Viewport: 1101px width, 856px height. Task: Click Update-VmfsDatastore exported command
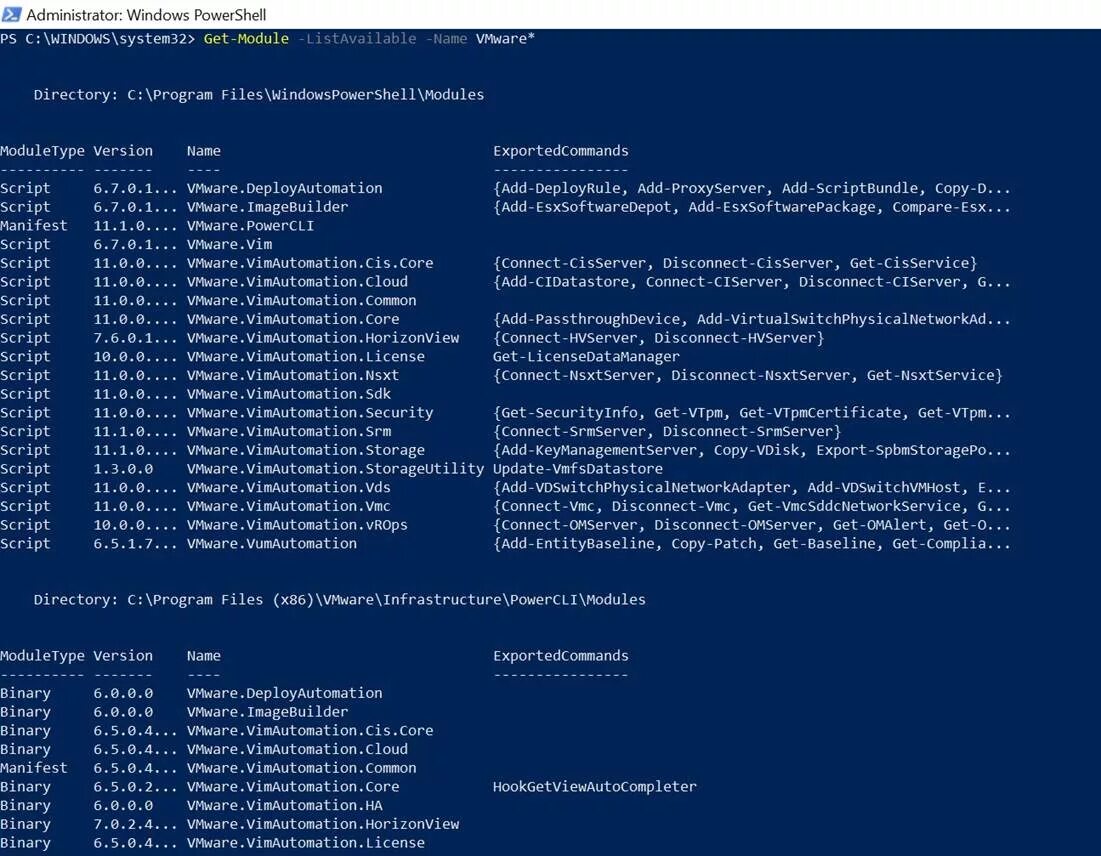[x=577, y=469]
